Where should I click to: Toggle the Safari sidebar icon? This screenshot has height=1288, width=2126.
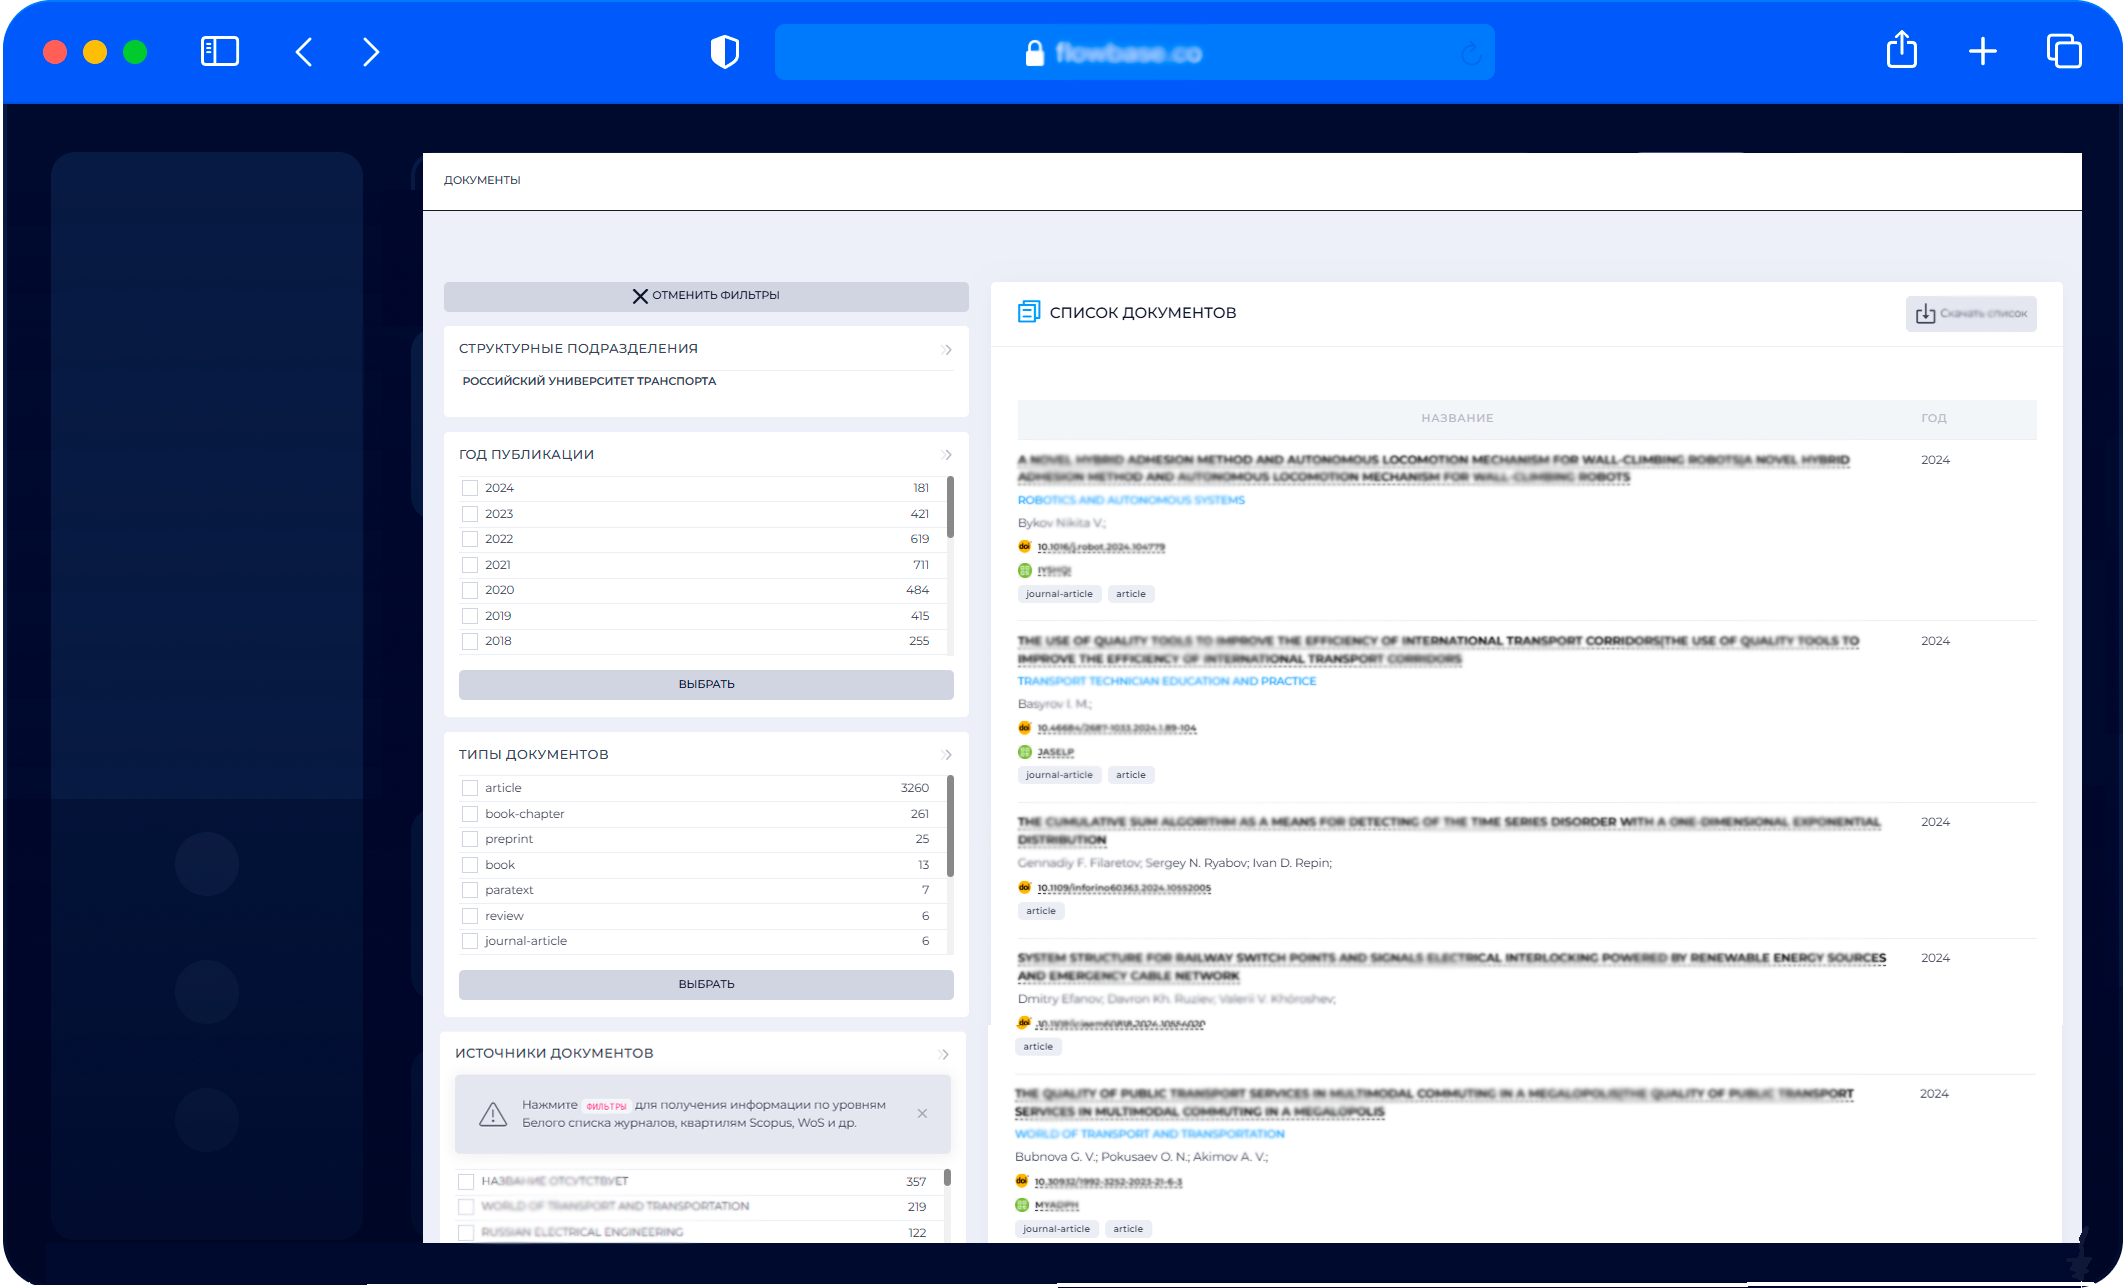tap(220, 52)
